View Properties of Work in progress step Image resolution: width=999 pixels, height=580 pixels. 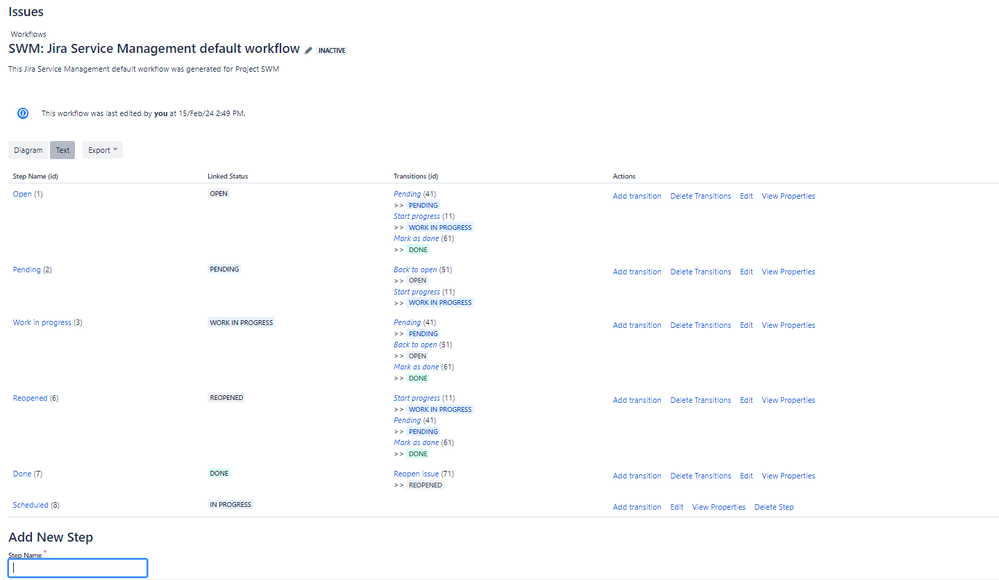pos(789,325)
